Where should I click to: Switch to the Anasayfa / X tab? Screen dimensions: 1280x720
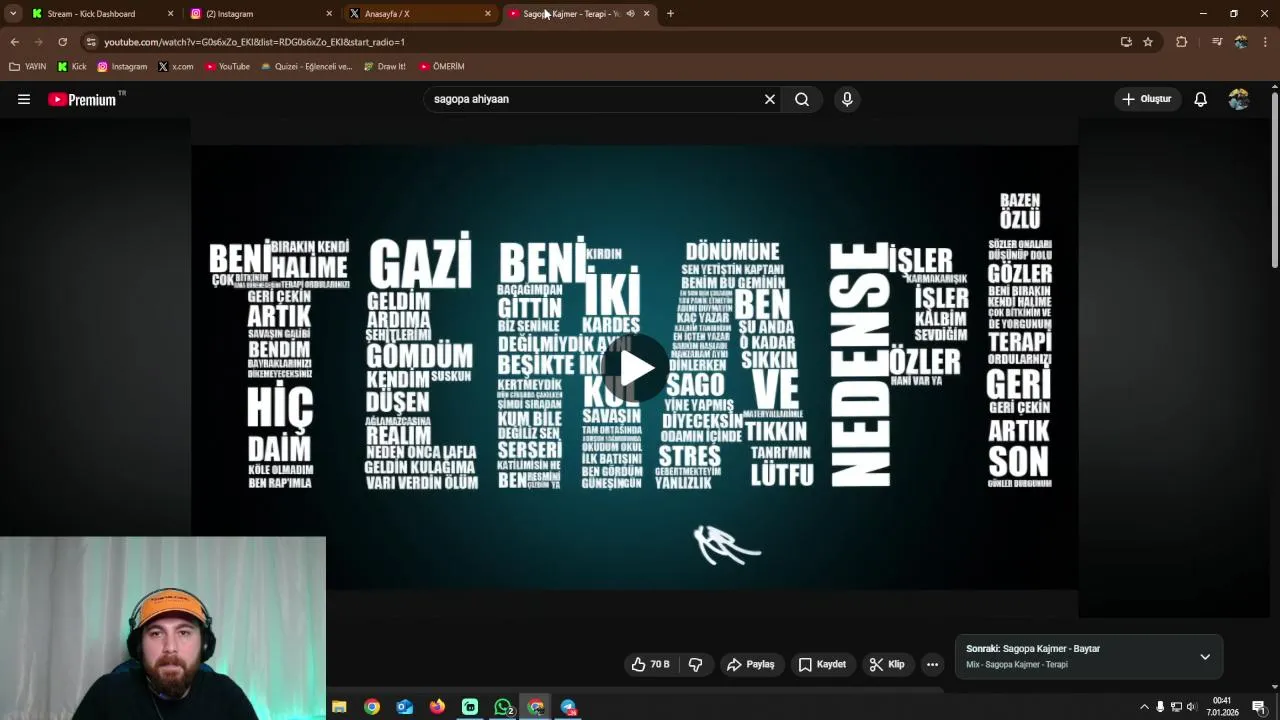pos(420,14)
